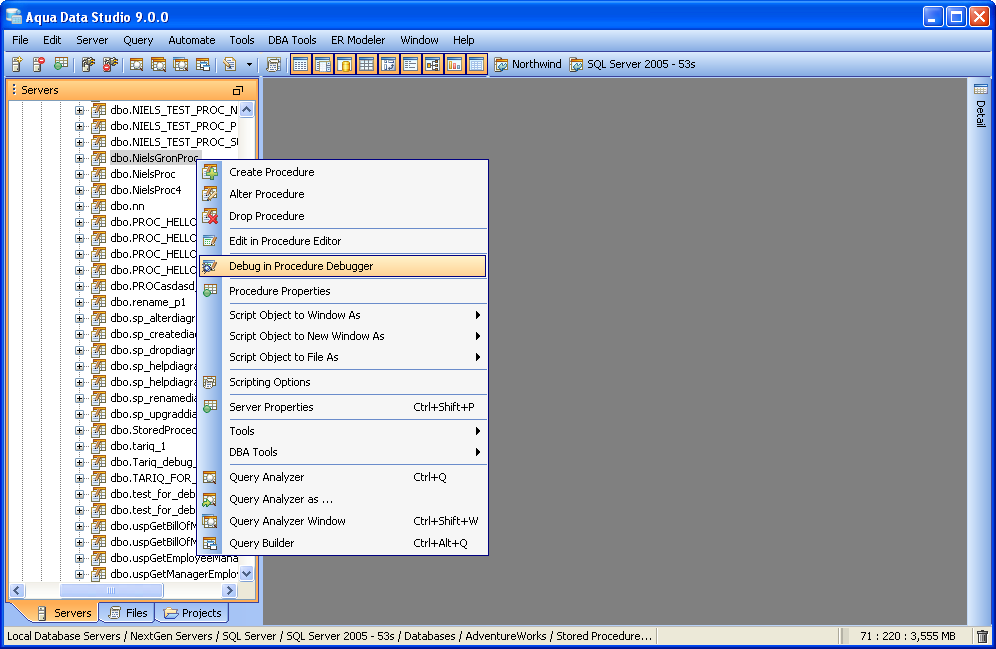Click the Servers tree scroll-up arrow

point(246,109)
